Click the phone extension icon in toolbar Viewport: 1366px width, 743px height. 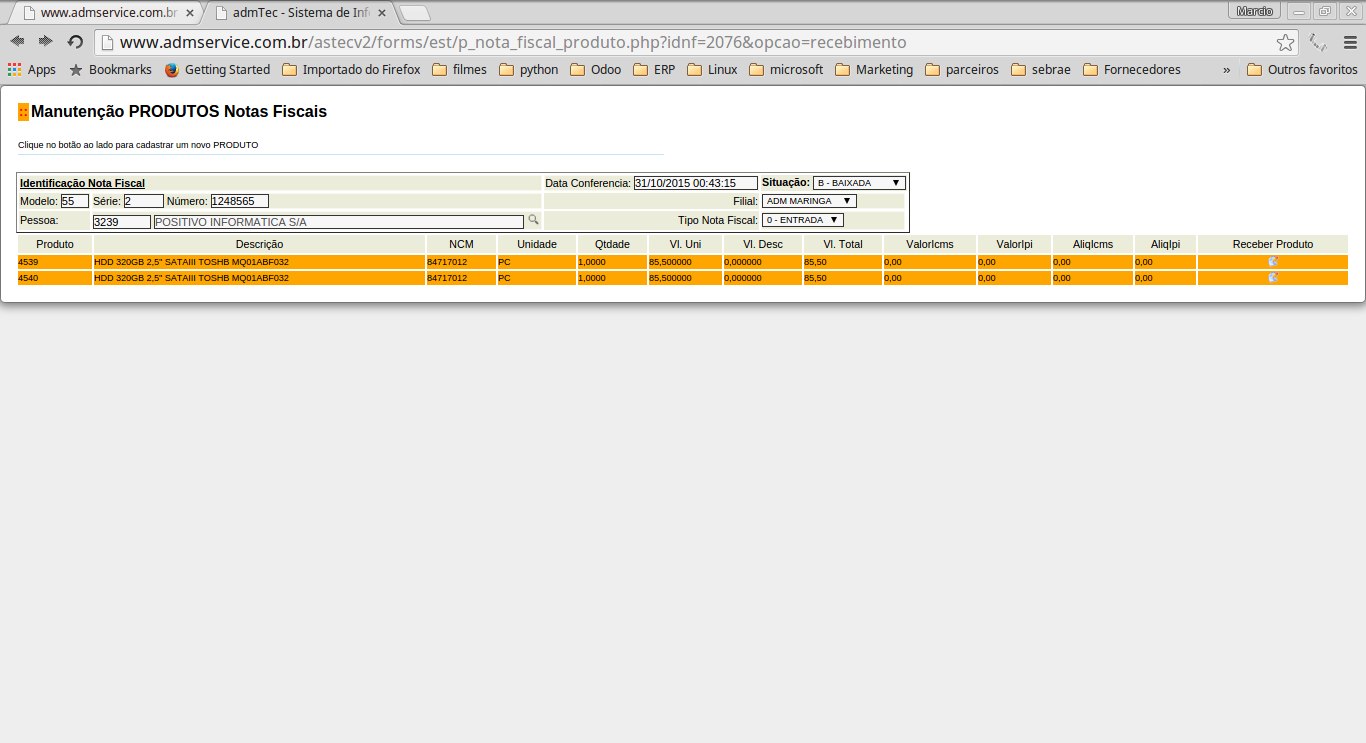(x=1318, y=42)
